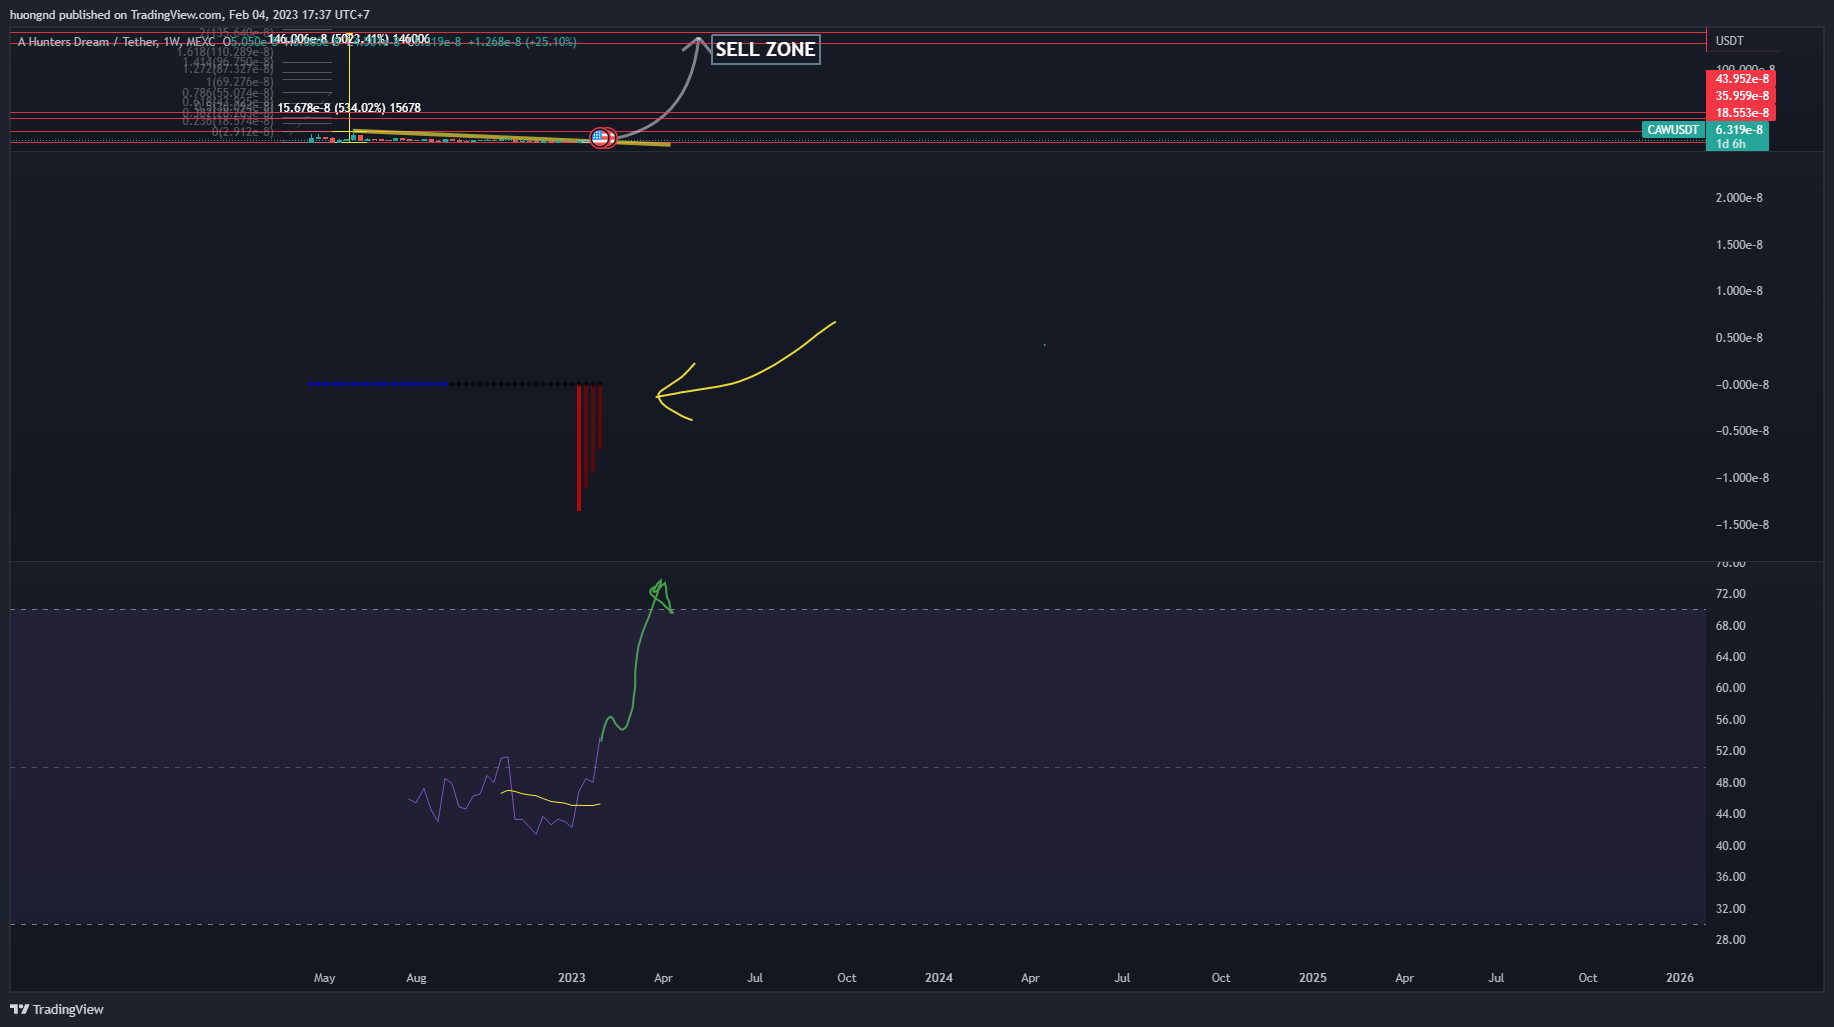Click the current price 6.319e-8 label
The image size is (1834, 1027).
1738,130
